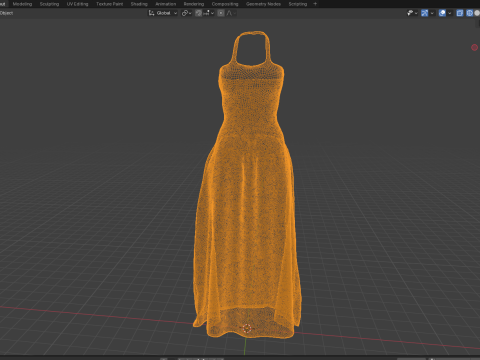Viewport: 480px width, 360px height.
Task: Open the Compositing workspace tab
Action: coord(225,4)
